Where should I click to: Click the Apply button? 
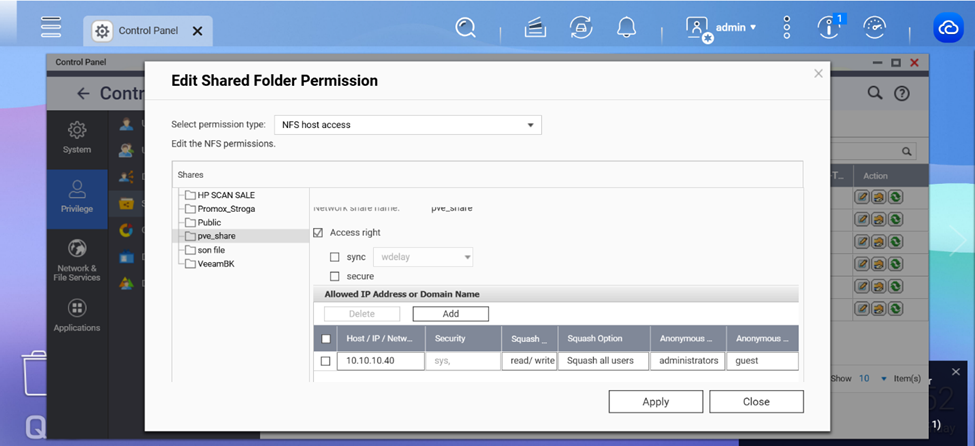(655, 401)
